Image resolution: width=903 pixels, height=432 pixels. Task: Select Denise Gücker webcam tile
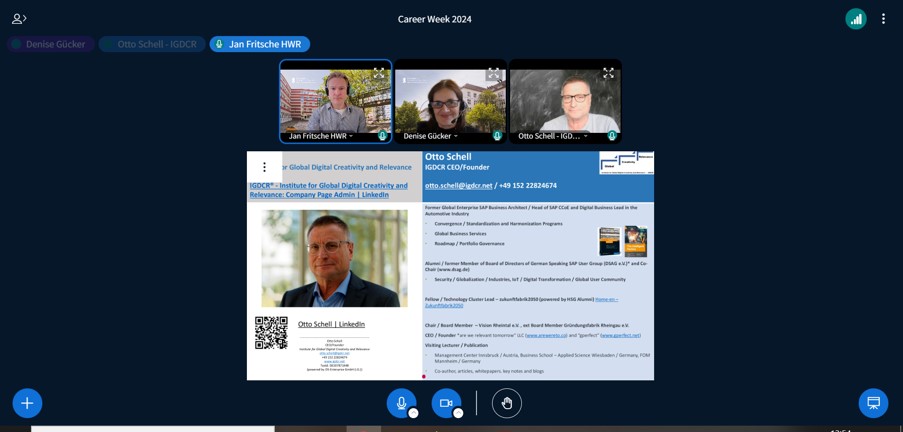[x=450, y=101]
